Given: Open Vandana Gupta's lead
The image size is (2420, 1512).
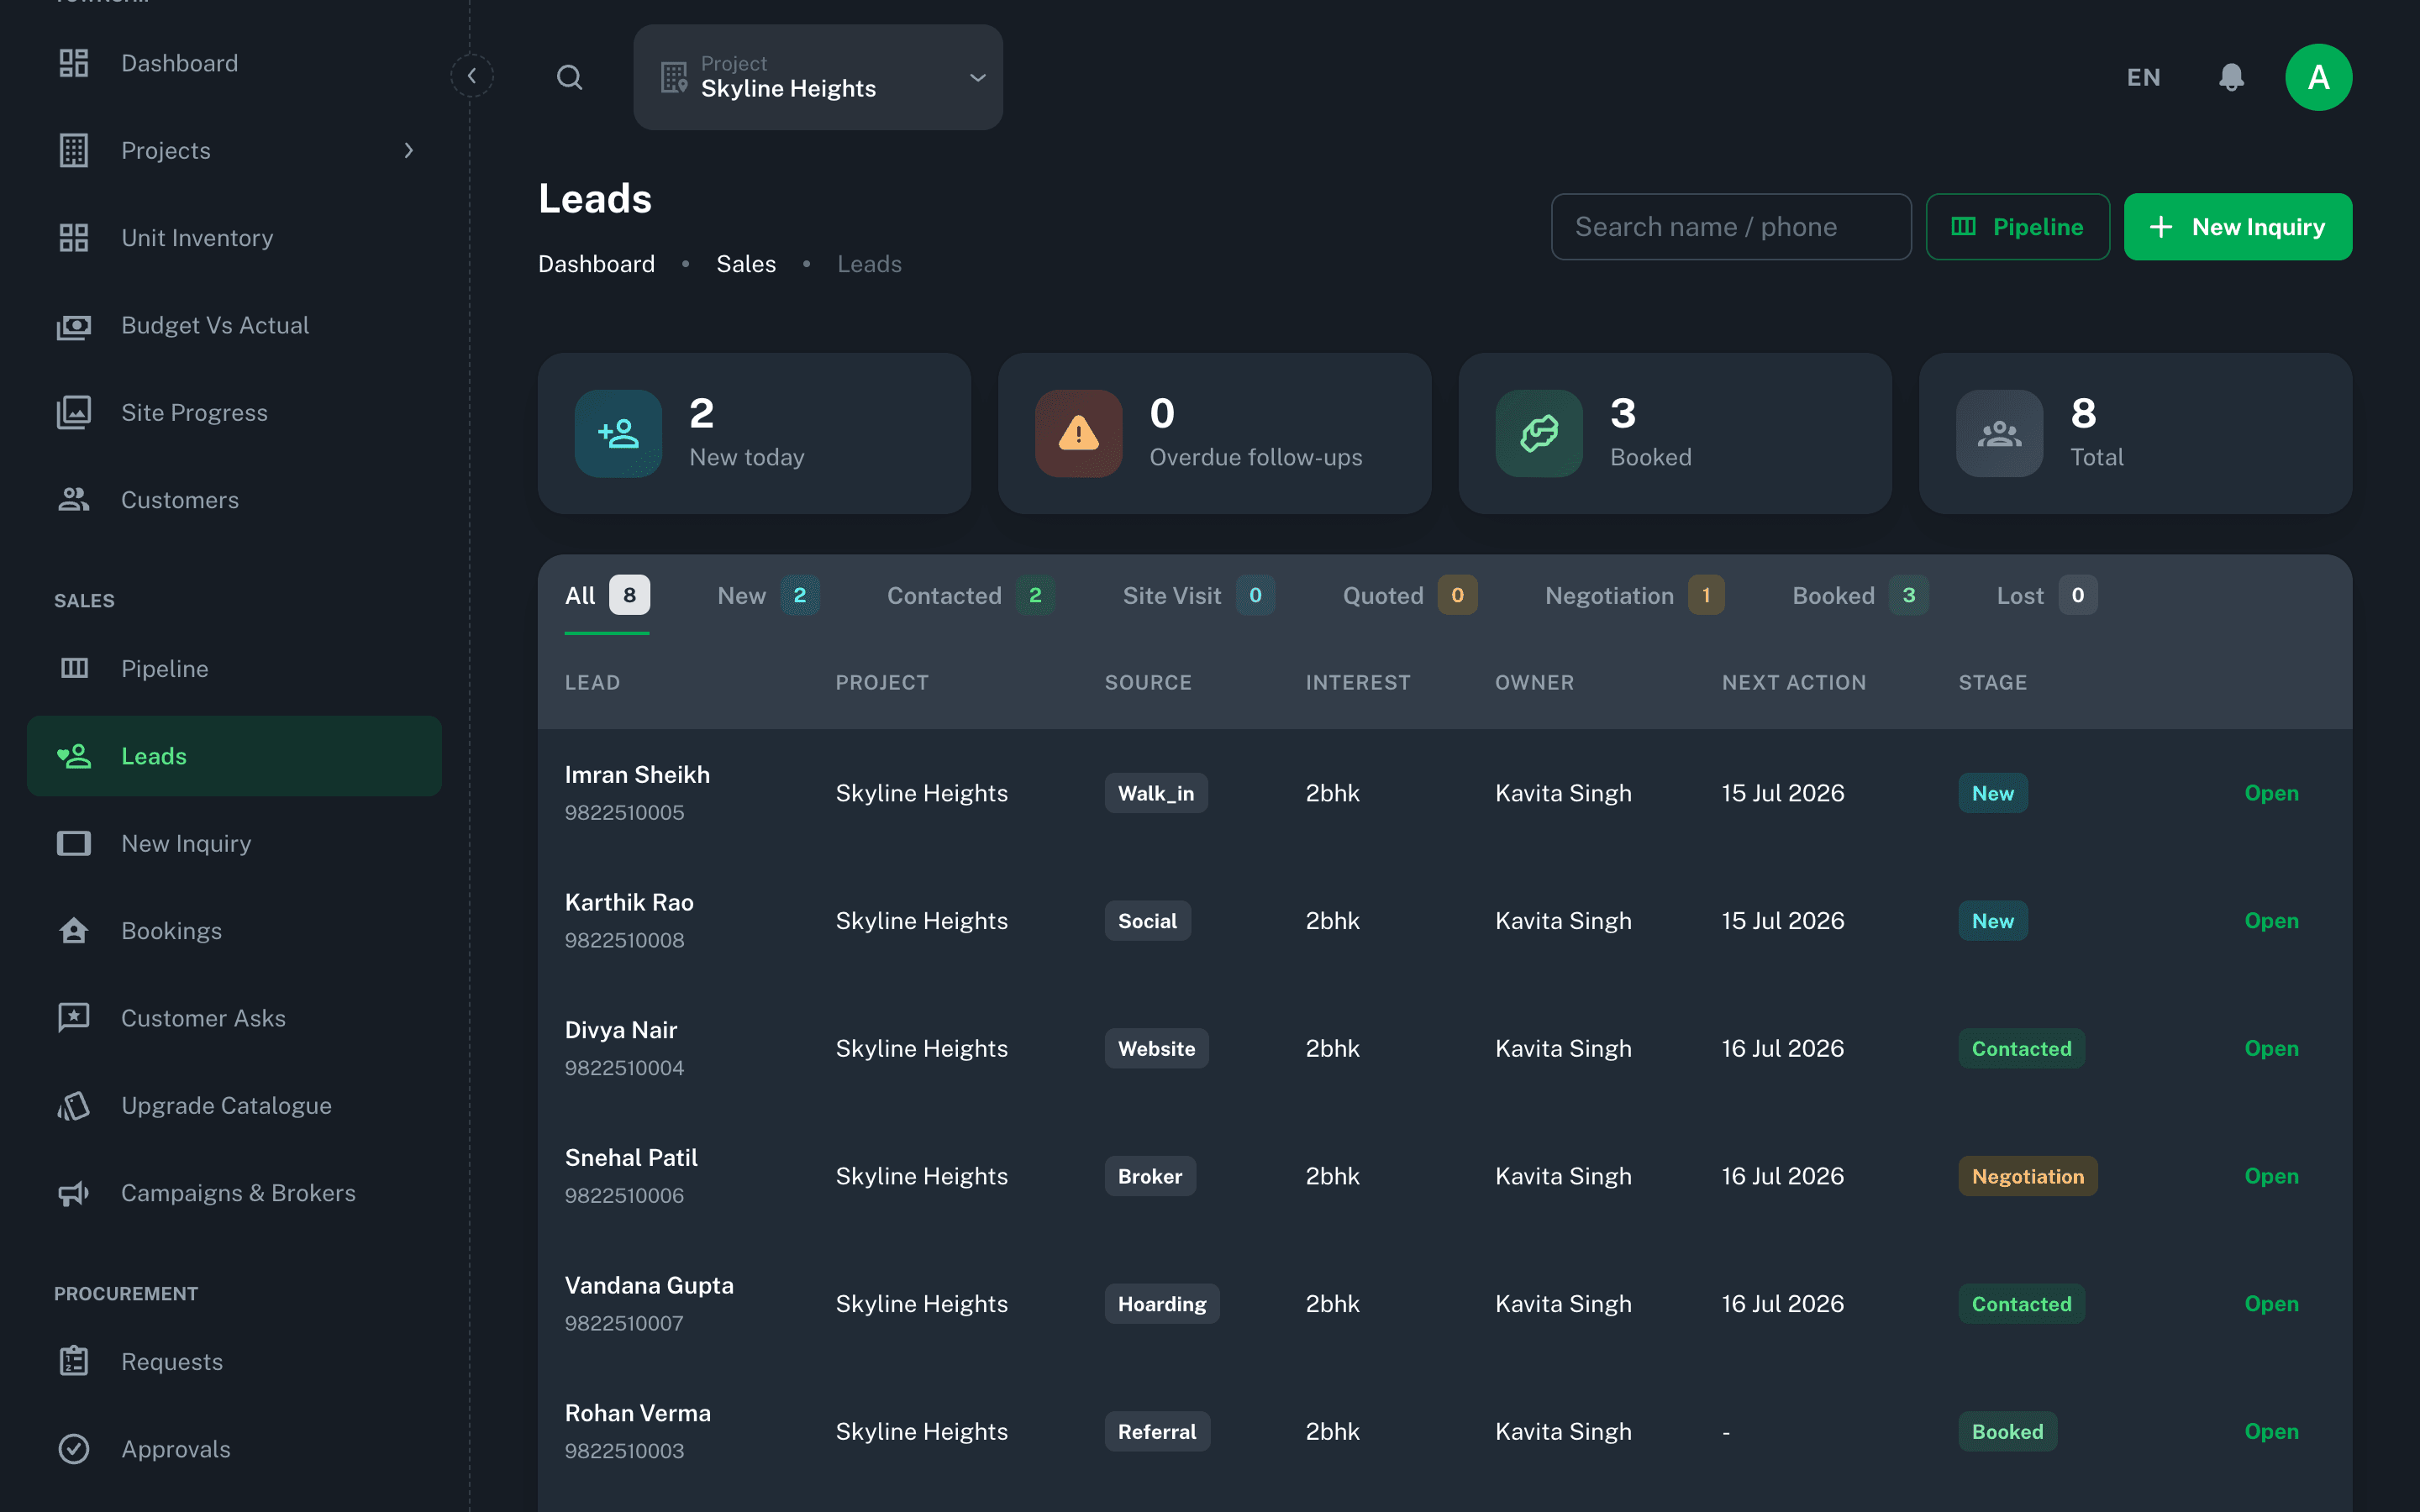Looking at the screenshot, I should coord(2271,1304).
